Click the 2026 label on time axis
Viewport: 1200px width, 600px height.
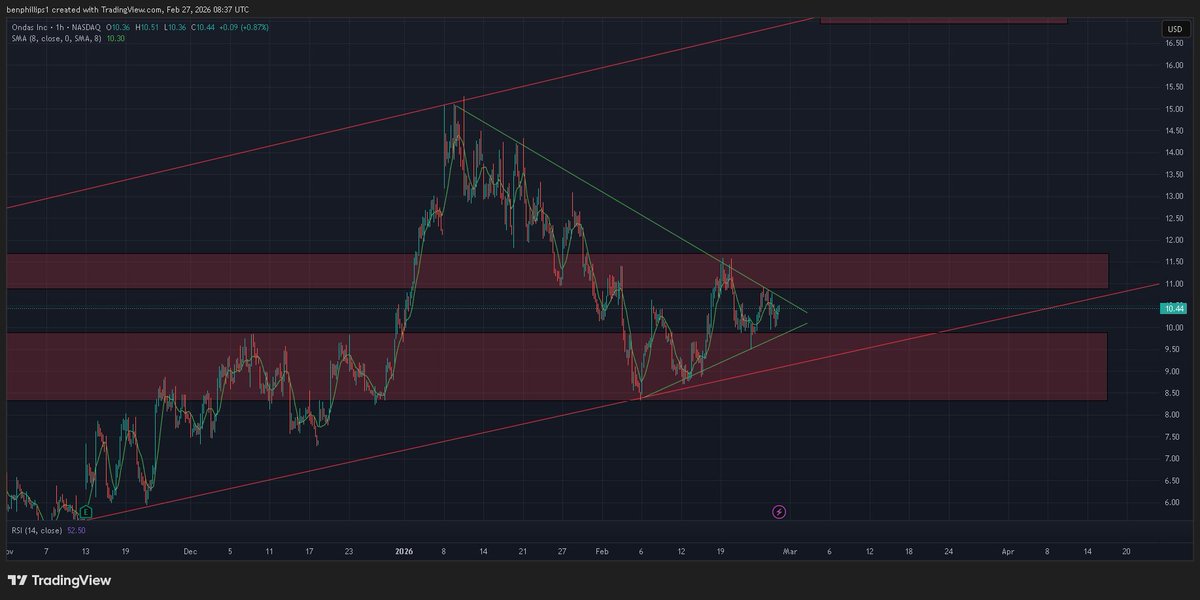coord(404,550)
